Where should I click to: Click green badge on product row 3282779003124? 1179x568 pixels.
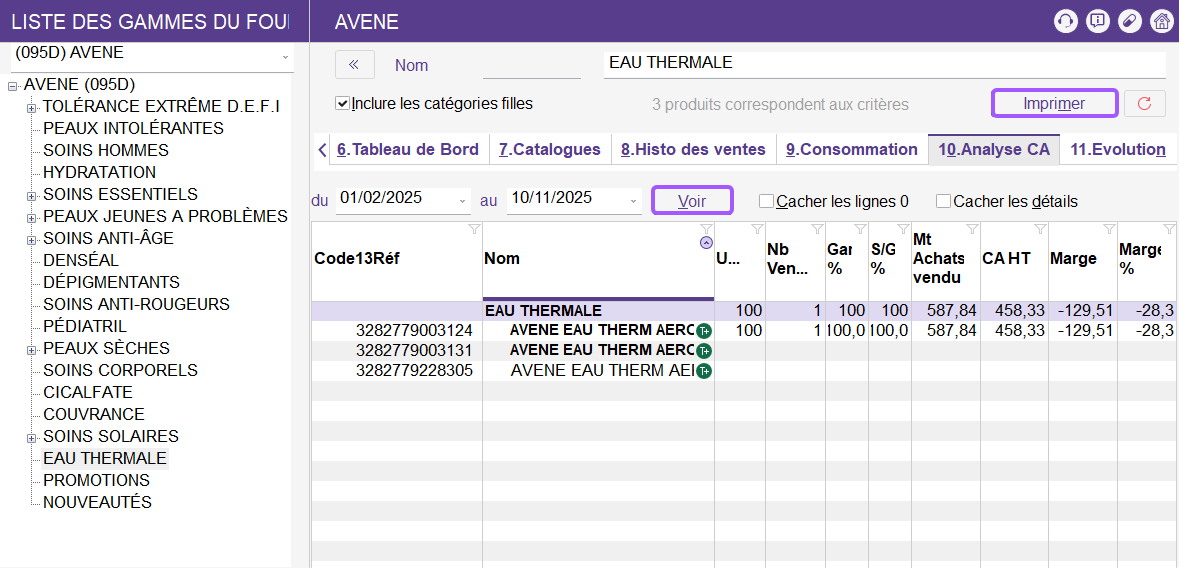click(x=704, y=331)
